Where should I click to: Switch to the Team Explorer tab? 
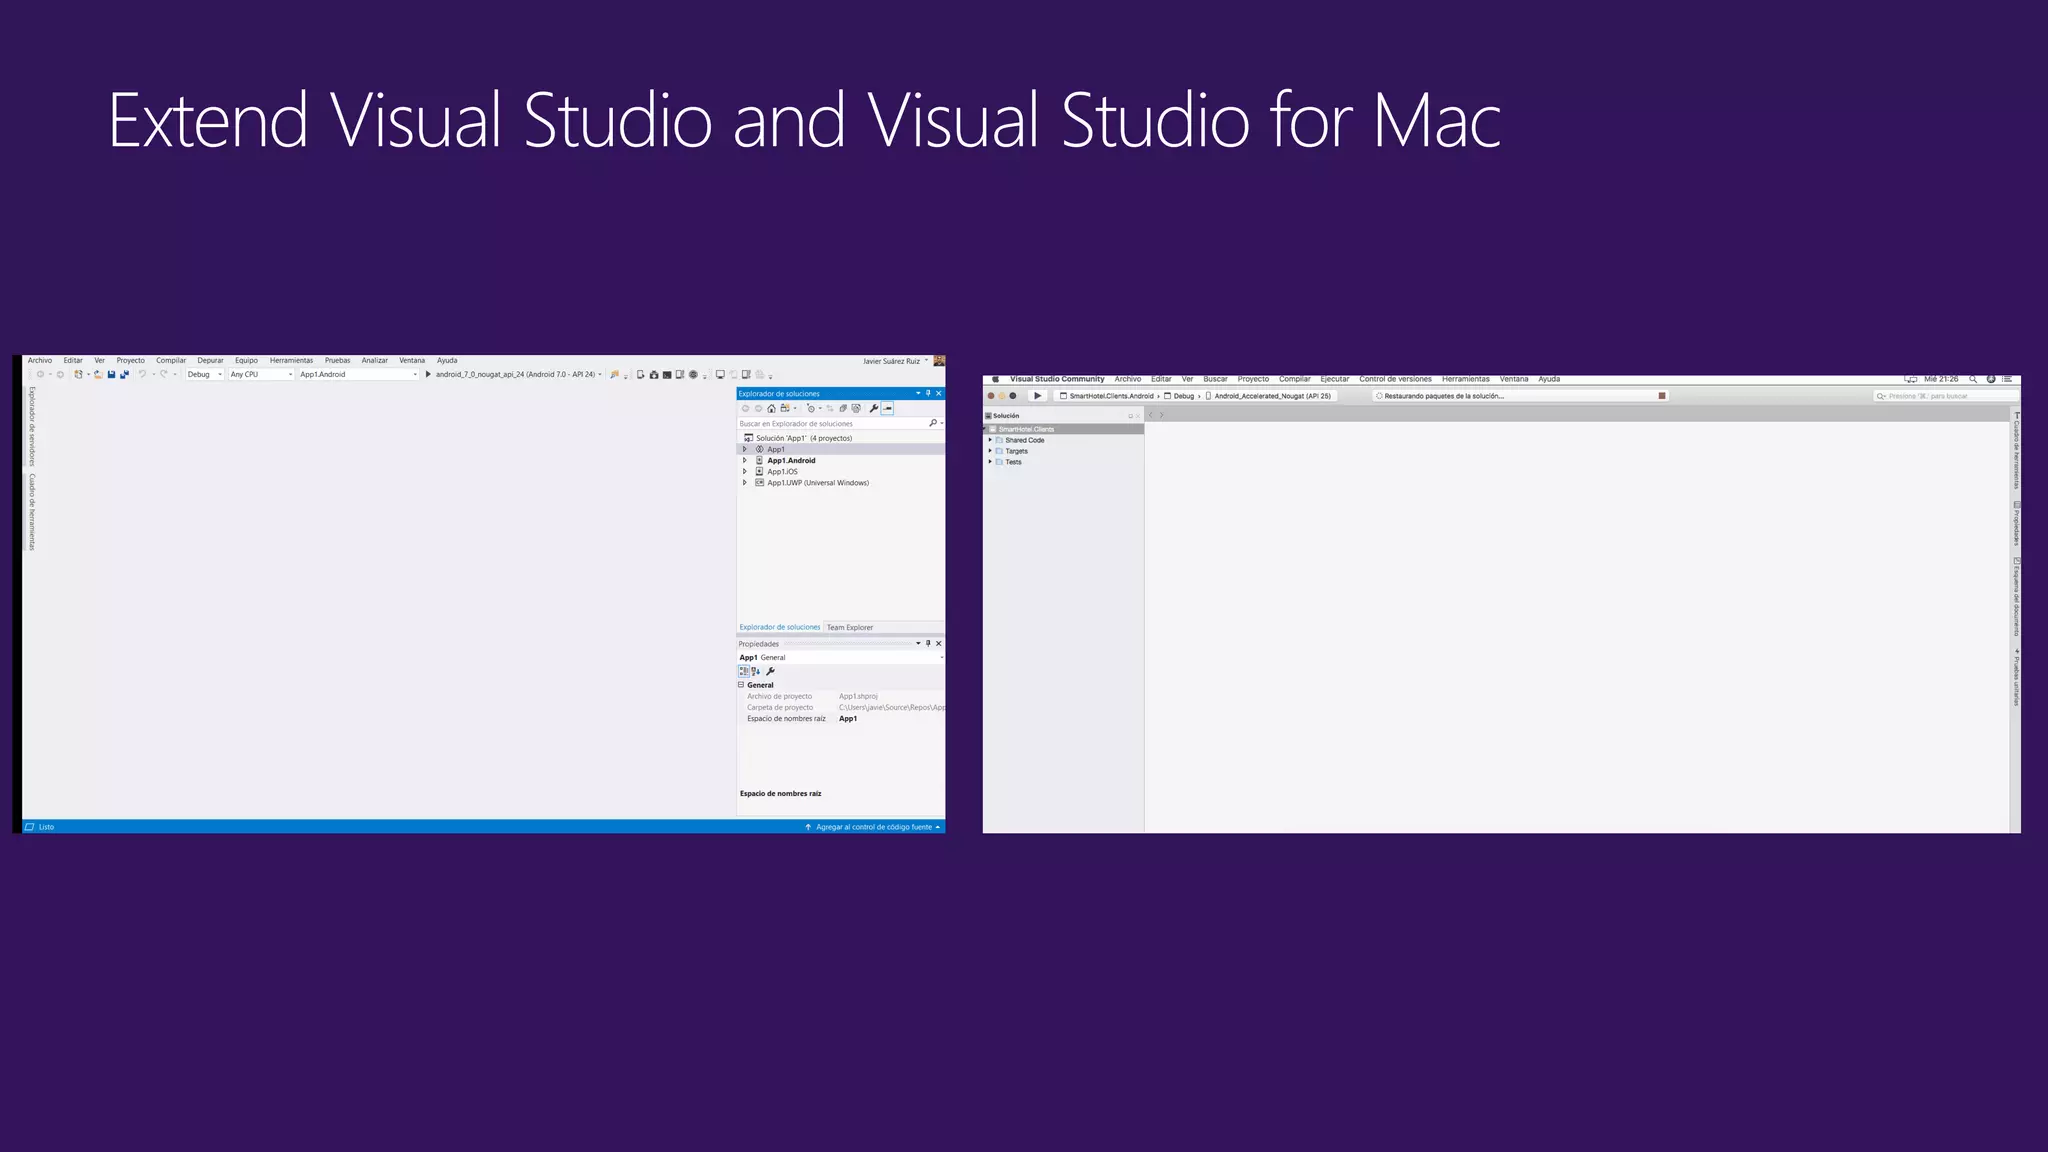point(849,628)
